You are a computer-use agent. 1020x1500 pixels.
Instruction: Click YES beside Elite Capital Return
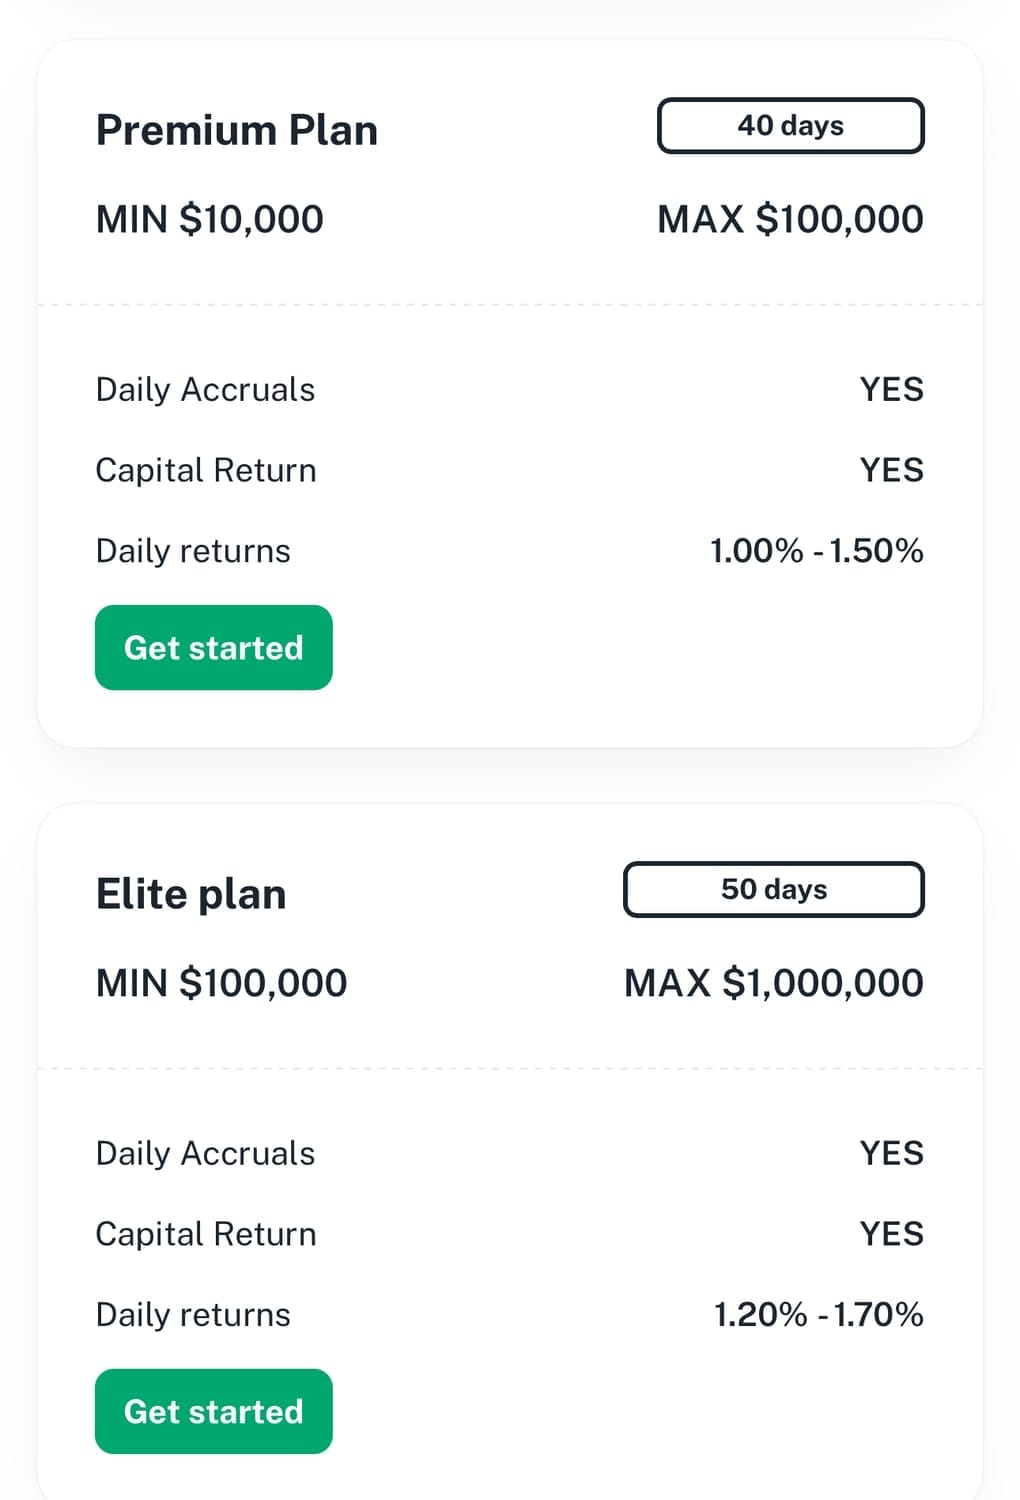891,1234
